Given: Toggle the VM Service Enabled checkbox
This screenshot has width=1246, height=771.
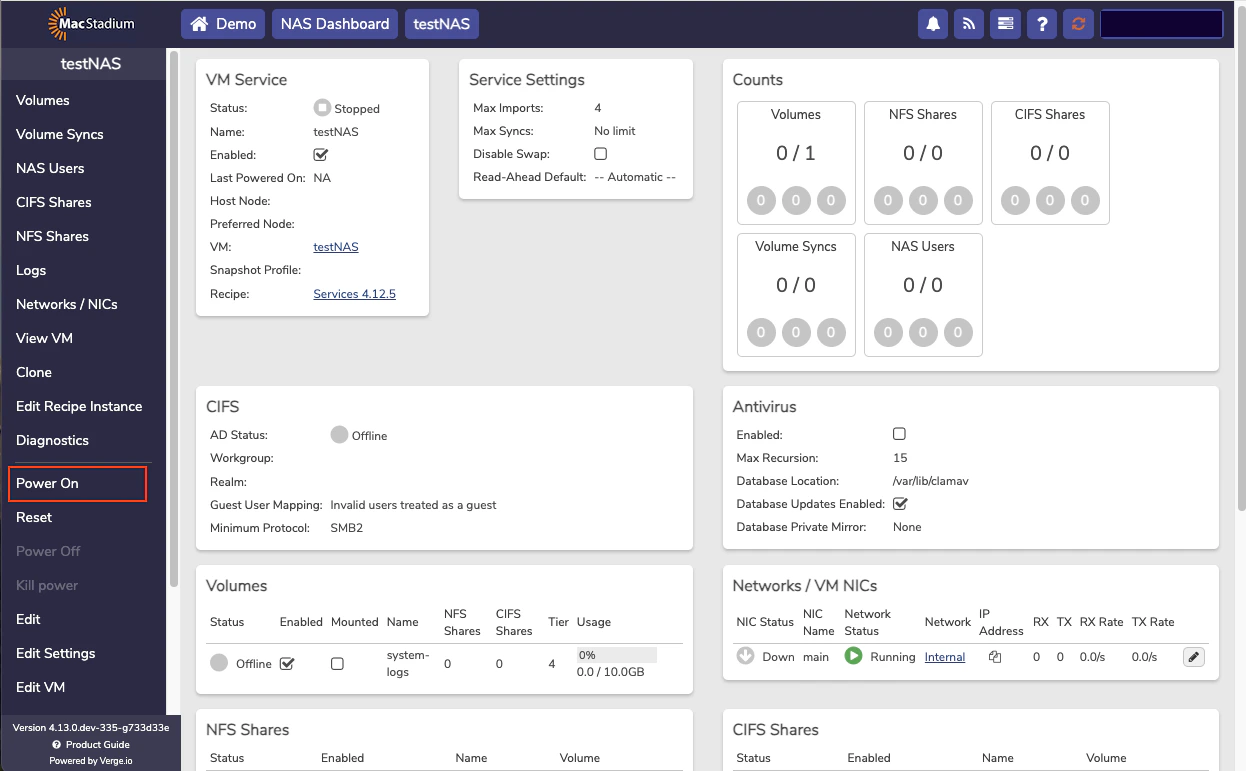Looking at the screenshot, I should tap(321, 155).
